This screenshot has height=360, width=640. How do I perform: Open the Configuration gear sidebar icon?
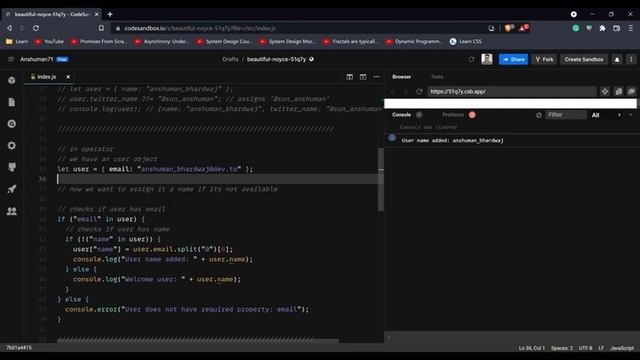click(x=11, y=145)
